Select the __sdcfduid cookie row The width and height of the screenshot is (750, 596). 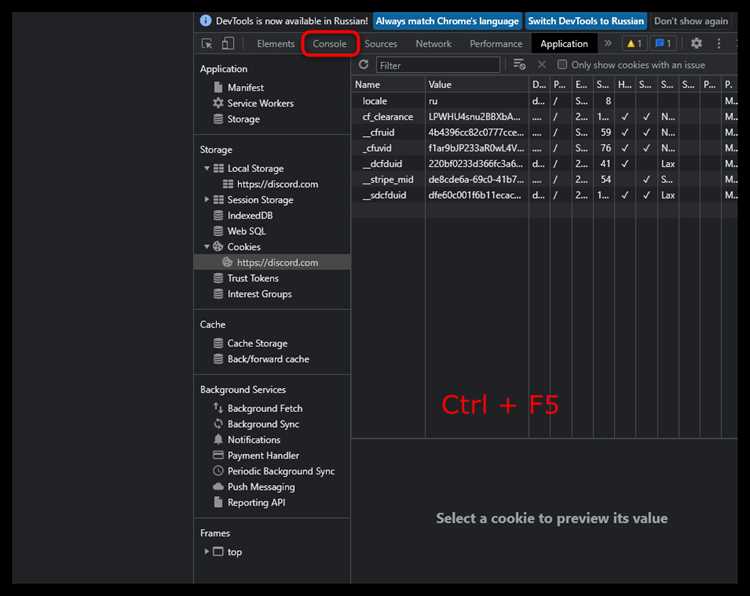pos(544,195)
